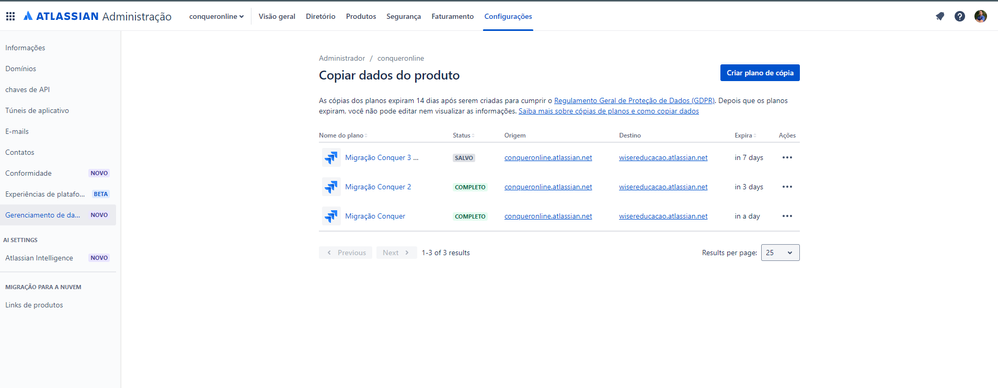The width and height of the screenshot is (998, 388).
Task: Open origin link in Migração Conquer 3 row
Action: point(548,158)
